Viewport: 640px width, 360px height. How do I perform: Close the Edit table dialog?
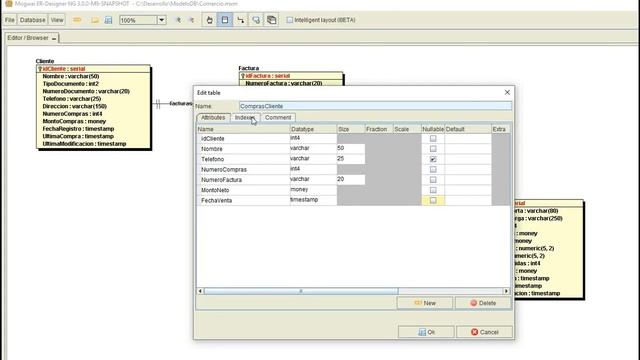[x=507, y=93]
